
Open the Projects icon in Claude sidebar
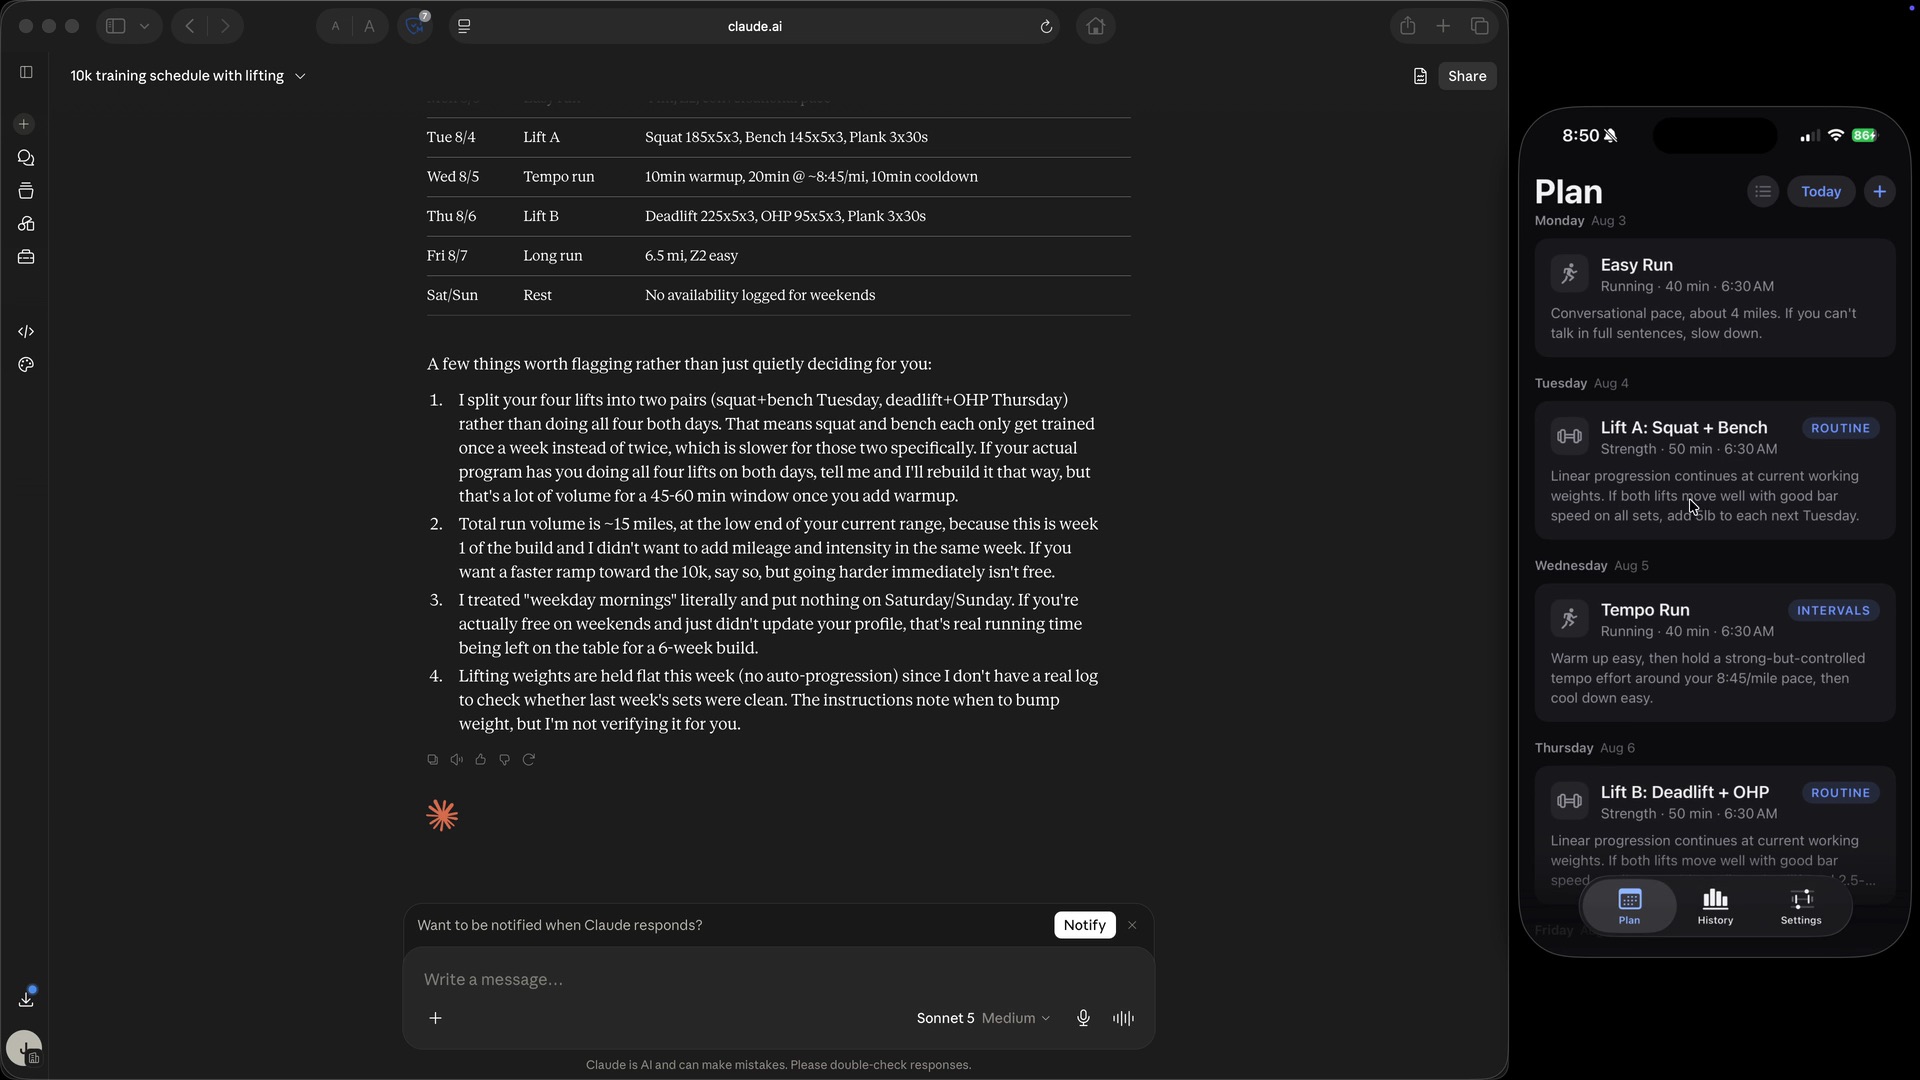click(x=26, y=191)
